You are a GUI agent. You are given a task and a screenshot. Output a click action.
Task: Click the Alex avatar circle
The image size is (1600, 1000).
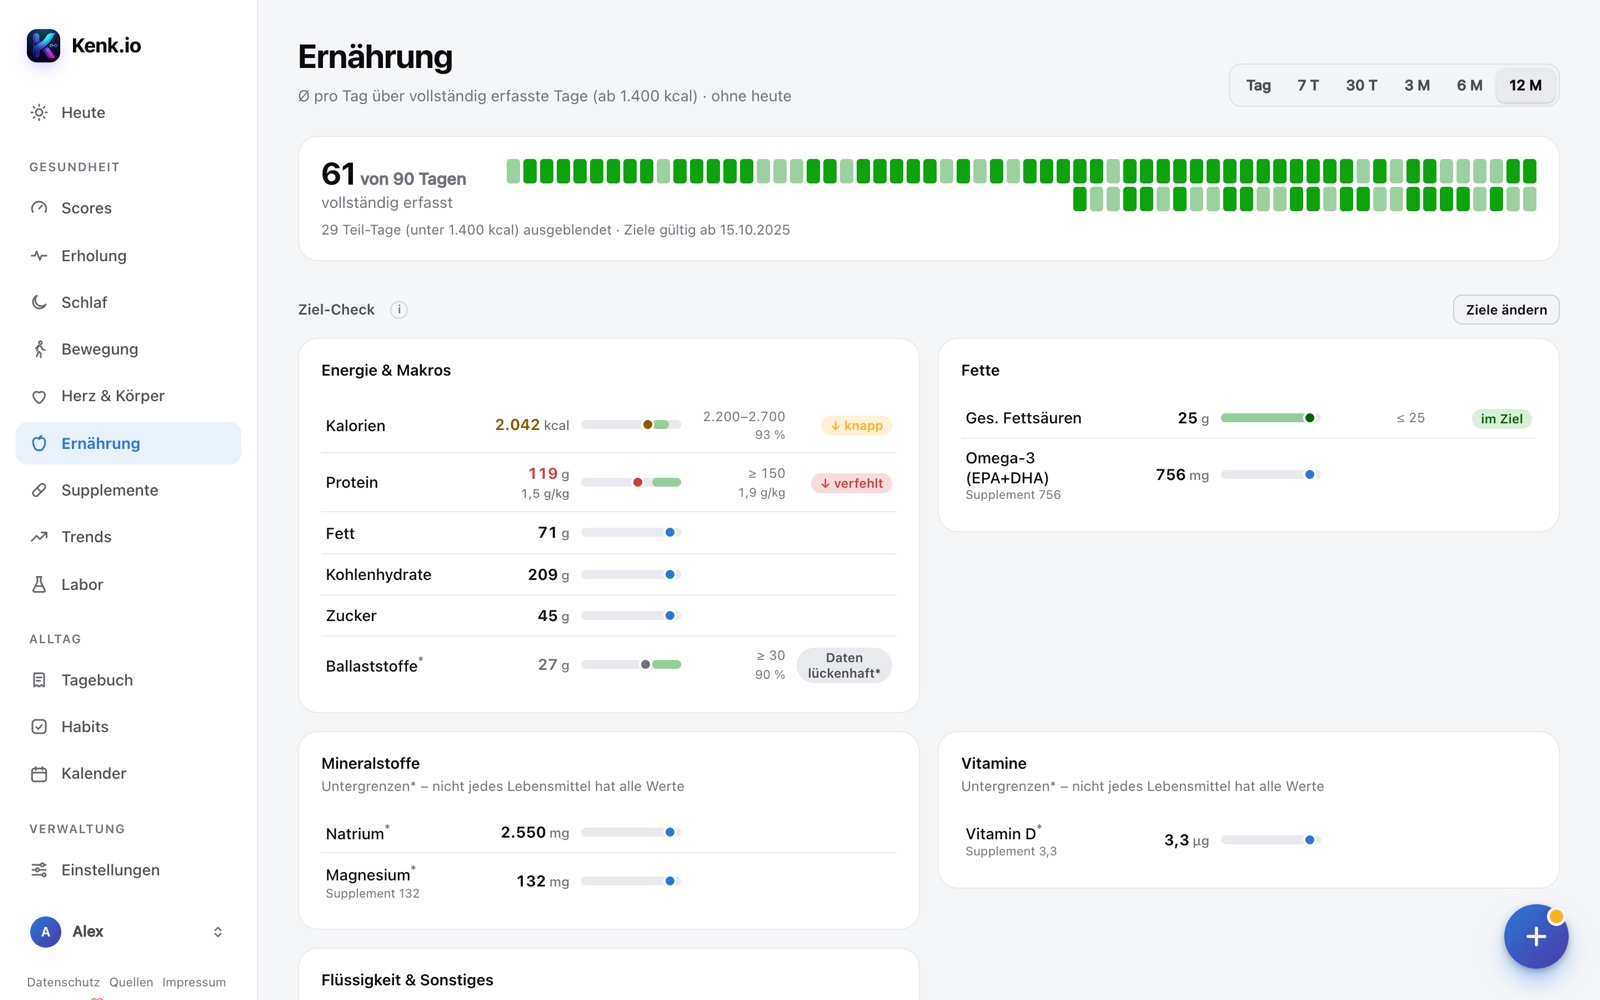(x=45, y=932)
